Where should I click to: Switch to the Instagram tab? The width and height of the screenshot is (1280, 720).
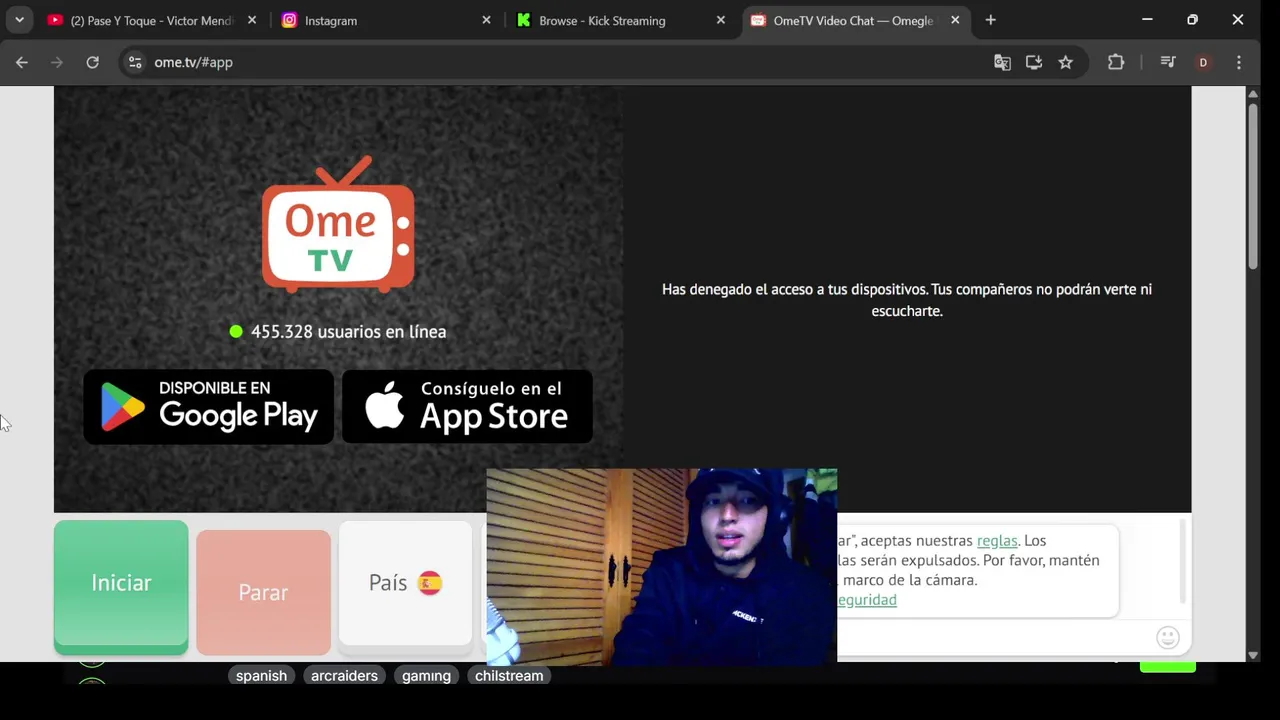[x=387, y=20]
